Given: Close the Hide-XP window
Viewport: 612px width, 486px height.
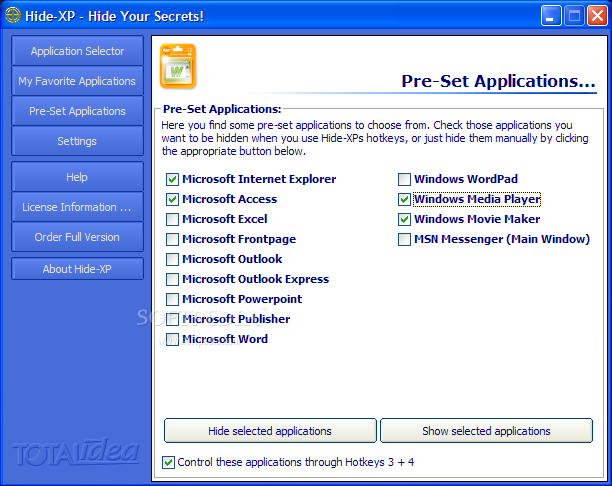Looking at the screenshot, I should point(598,16).
